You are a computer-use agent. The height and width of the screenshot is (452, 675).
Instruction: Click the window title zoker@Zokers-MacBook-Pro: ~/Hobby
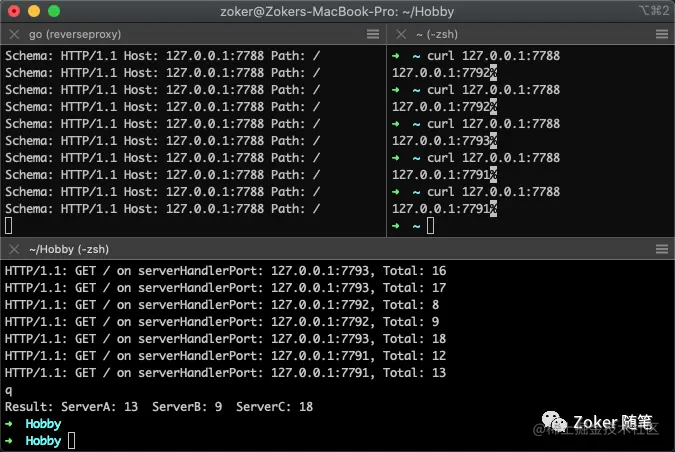click(337, 12)
